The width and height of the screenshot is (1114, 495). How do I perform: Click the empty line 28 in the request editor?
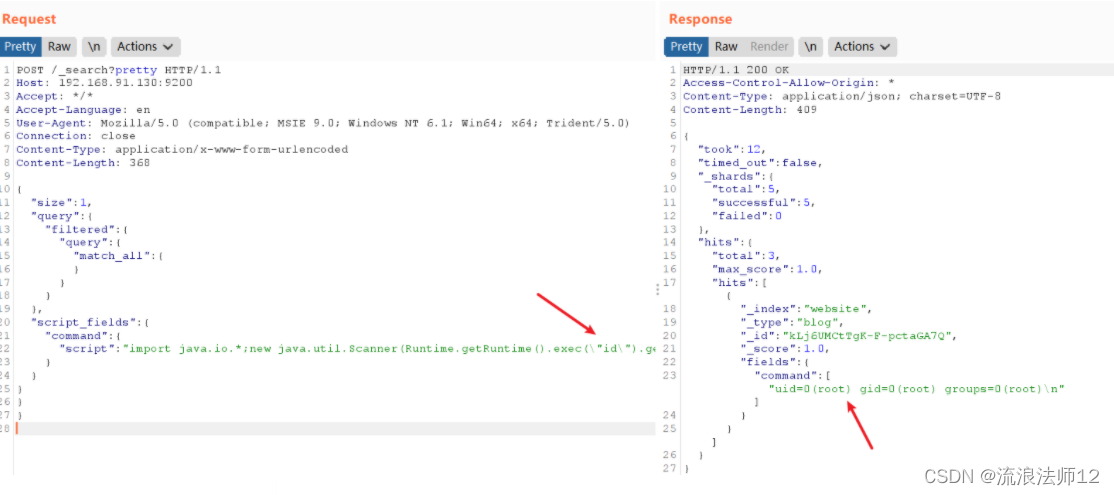click(334, 429)
